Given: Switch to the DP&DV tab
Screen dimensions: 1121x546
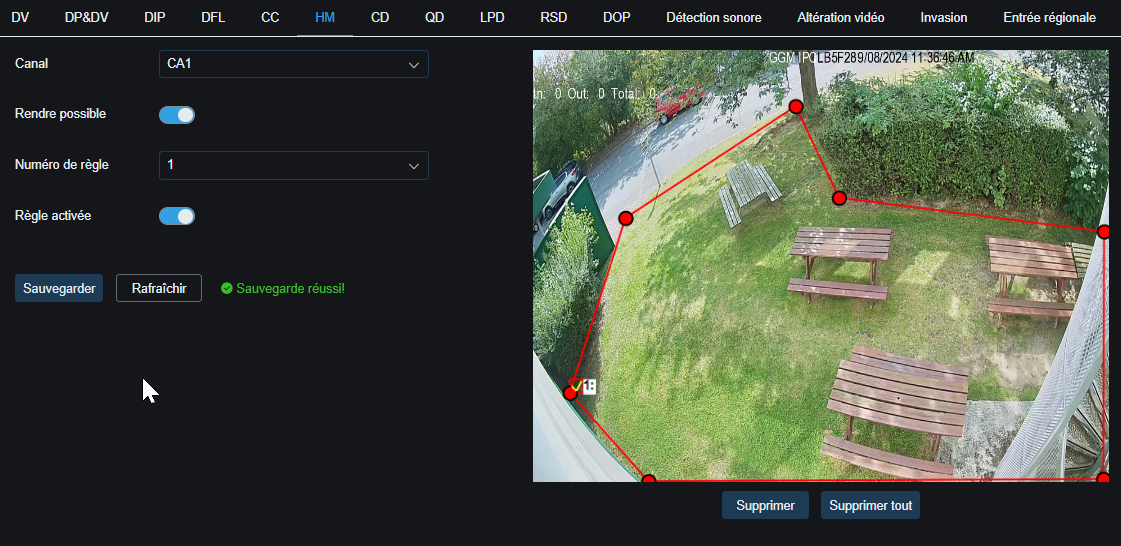Looking at the screenshot, I should (x=87, y=18).
